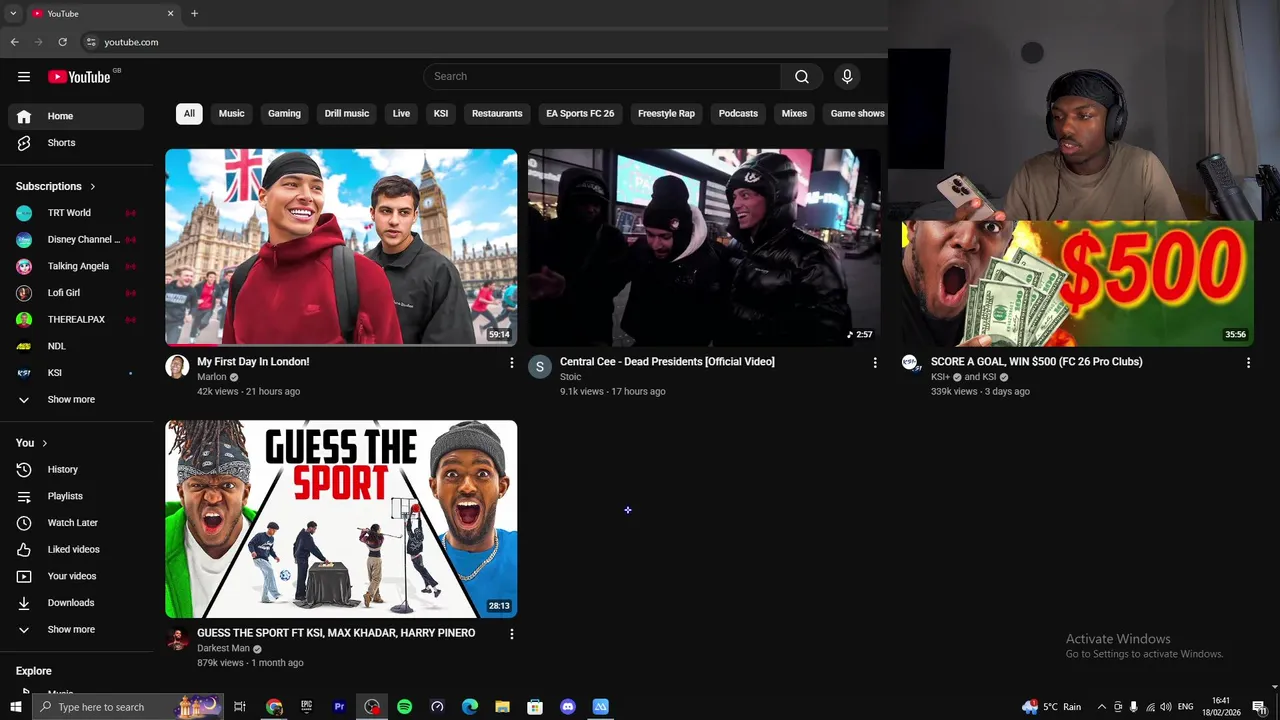Open Shorts in the sidebar
The height and width of the screenshot is (720, 1280).
point(76,143)
